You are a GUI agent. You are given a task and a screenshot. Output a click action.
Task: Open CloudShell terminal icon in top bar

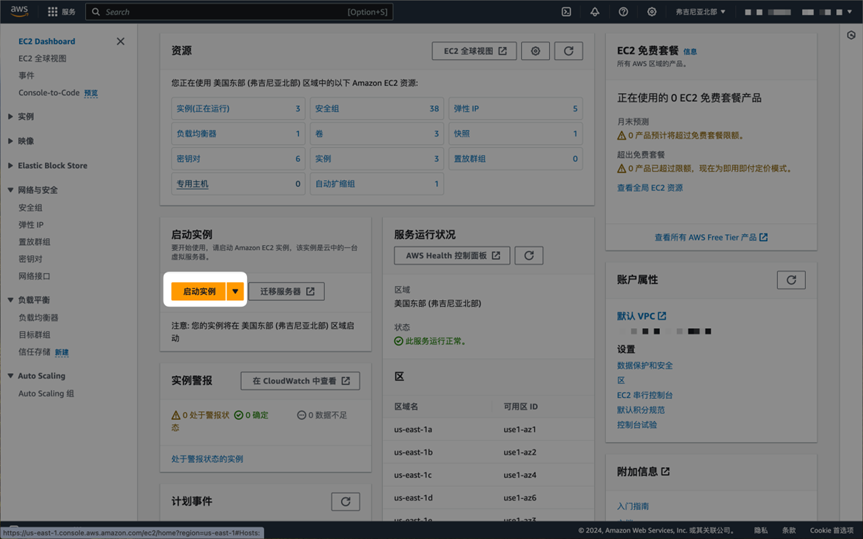click(x=566, y=12)
